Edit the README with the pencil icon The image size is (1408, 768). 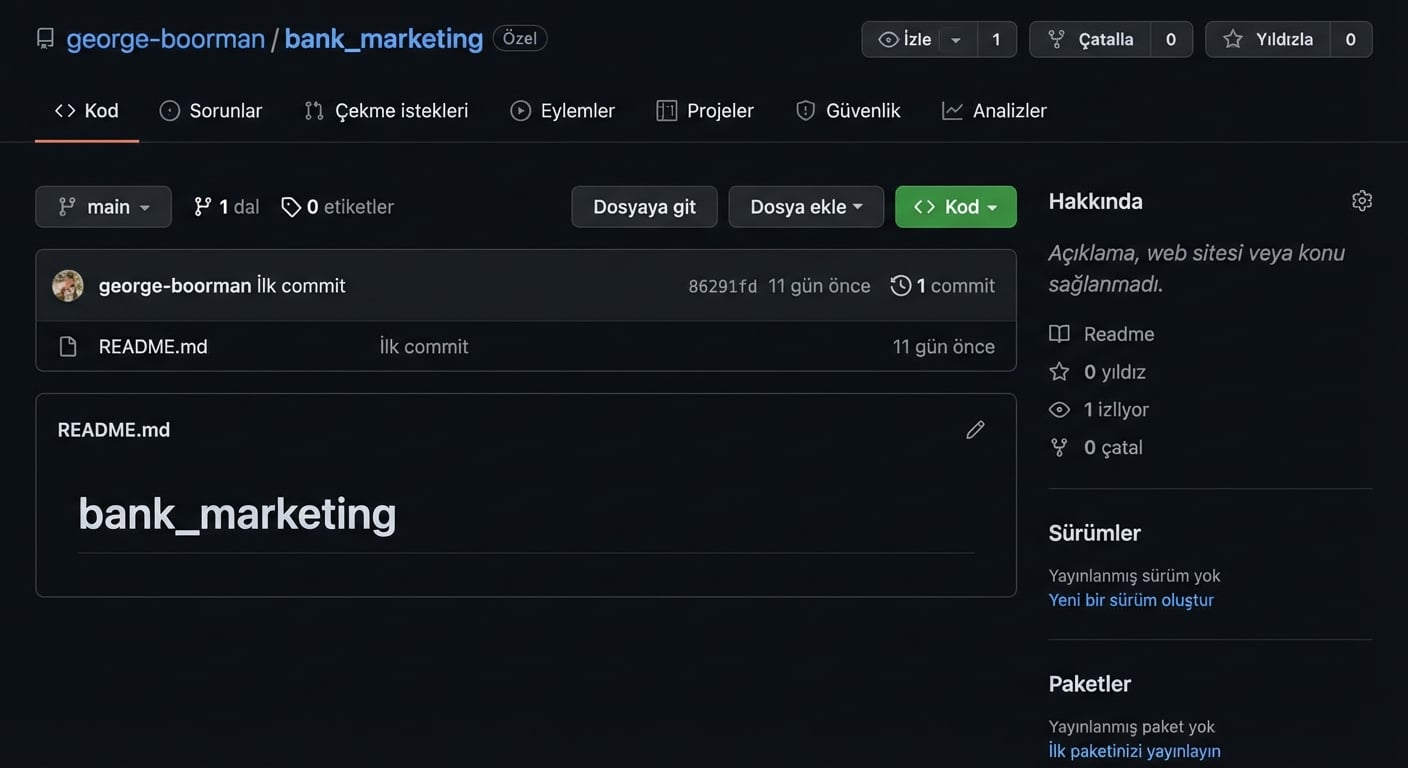click(975, 429)
